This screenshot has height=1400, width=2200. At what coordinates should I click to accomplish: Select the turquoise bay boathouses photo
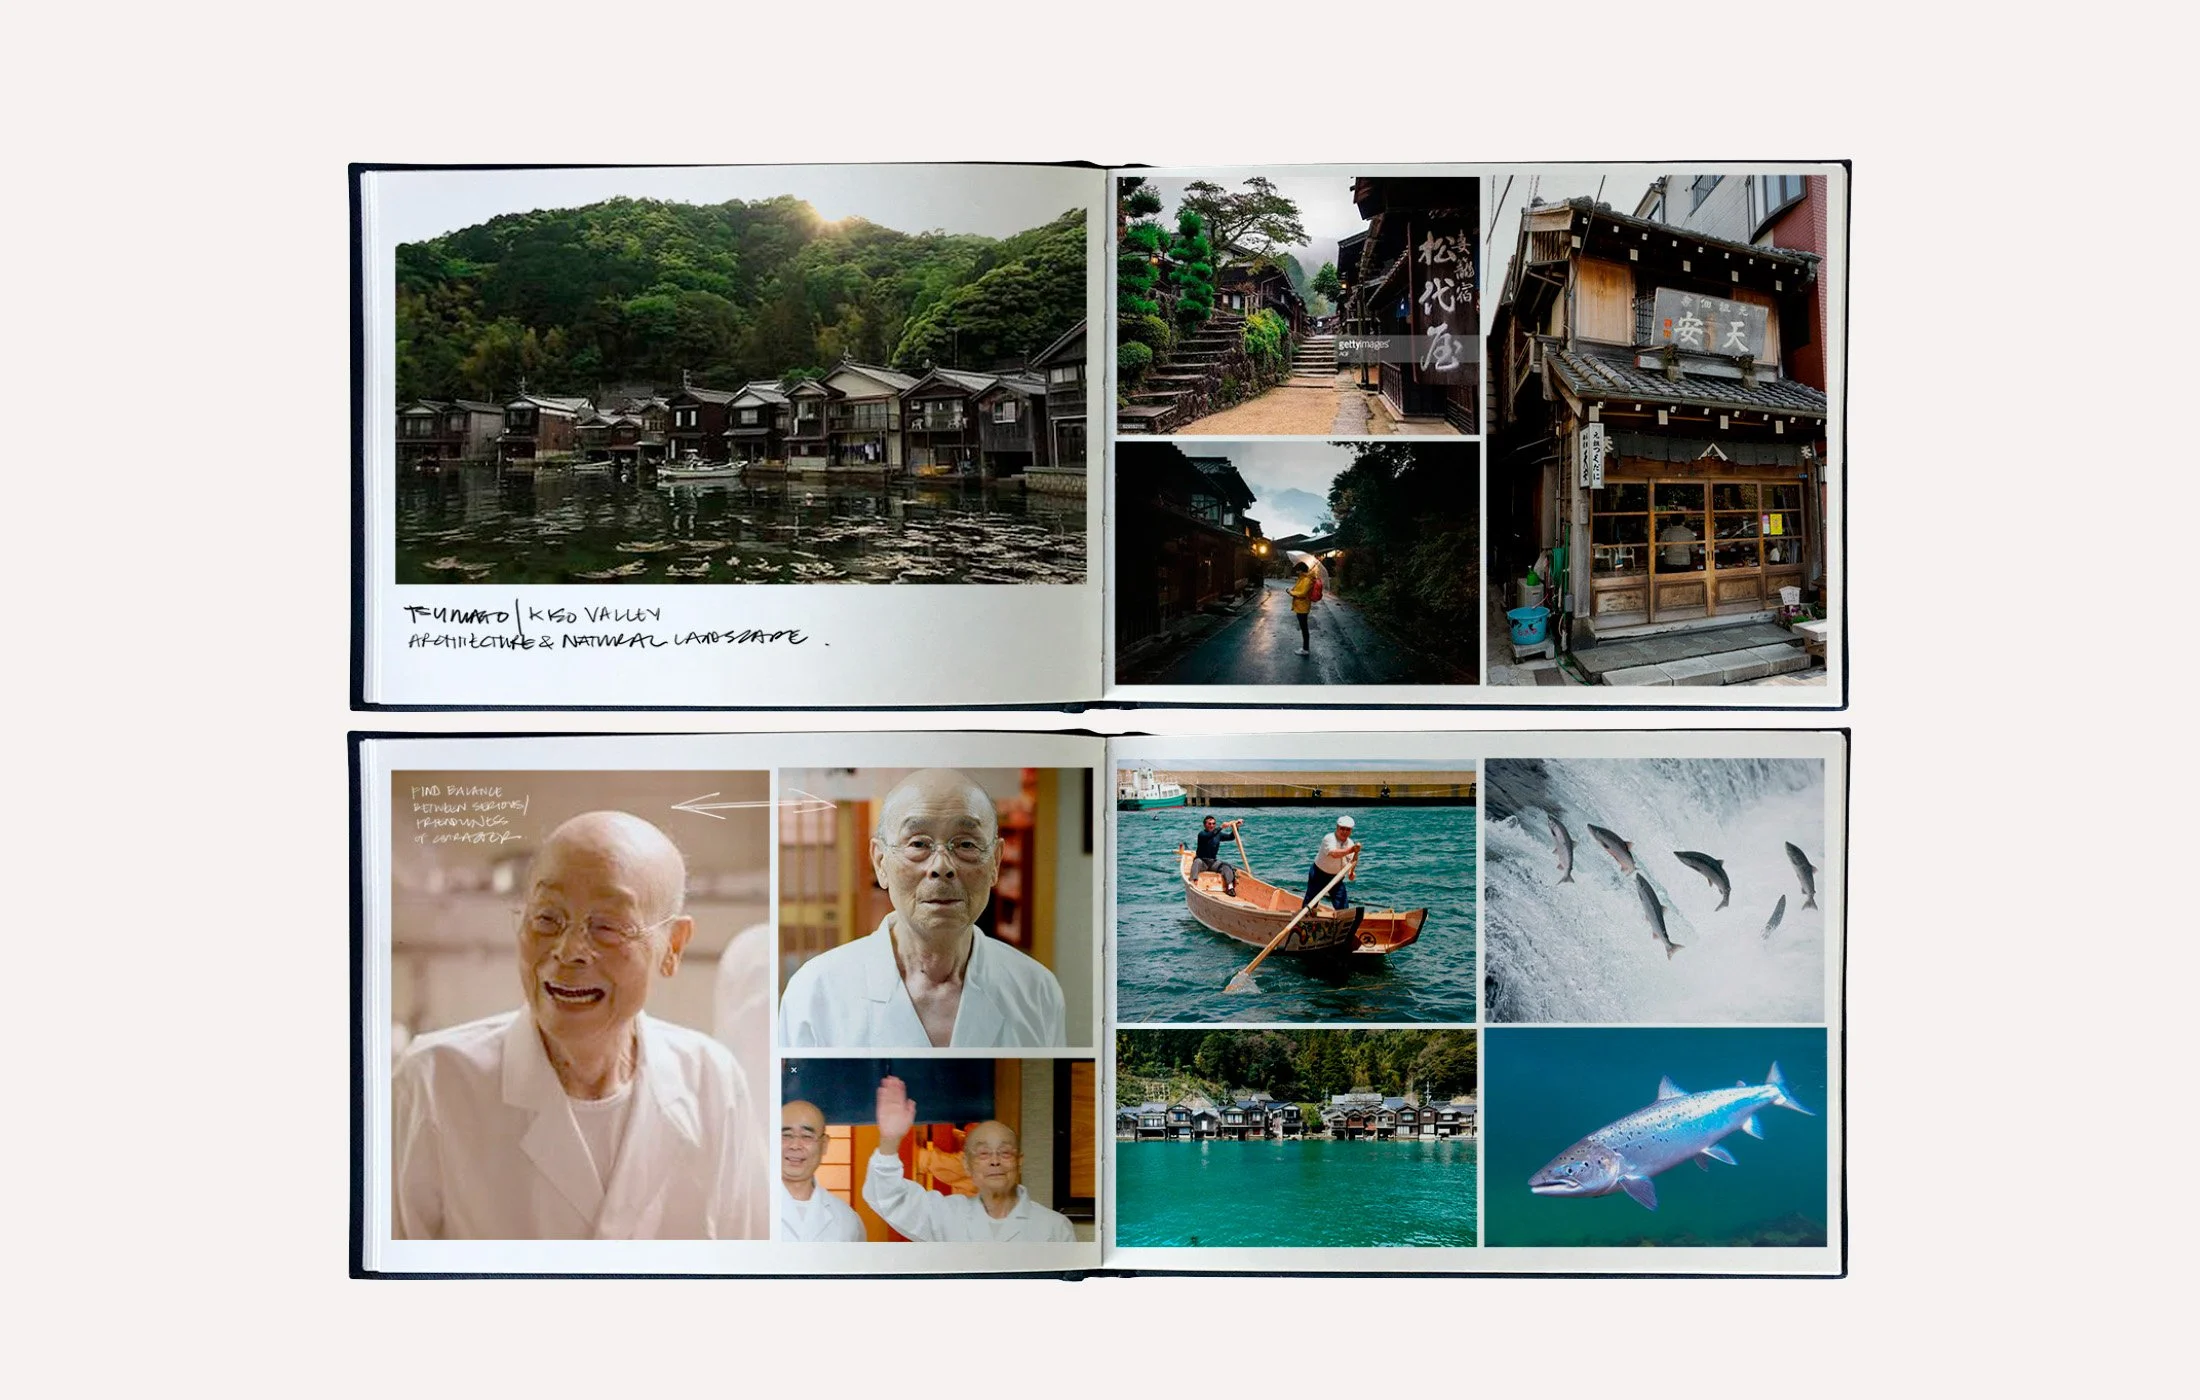(1296, 1138)
